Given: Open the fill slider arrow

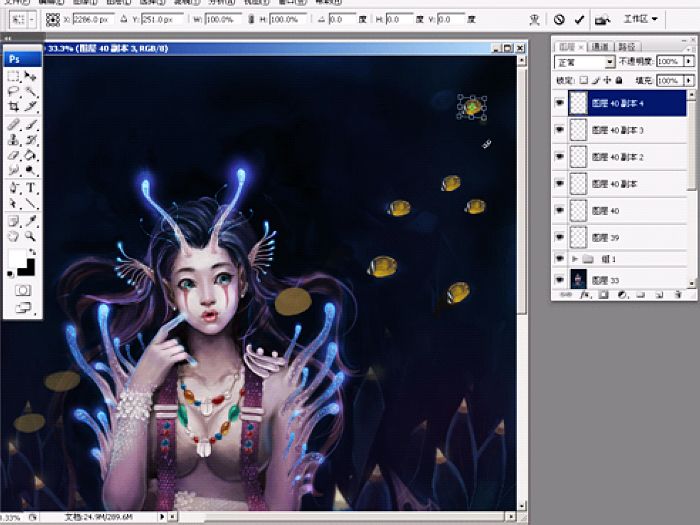Looking at the screenshot, I should [x=689, y=80].
